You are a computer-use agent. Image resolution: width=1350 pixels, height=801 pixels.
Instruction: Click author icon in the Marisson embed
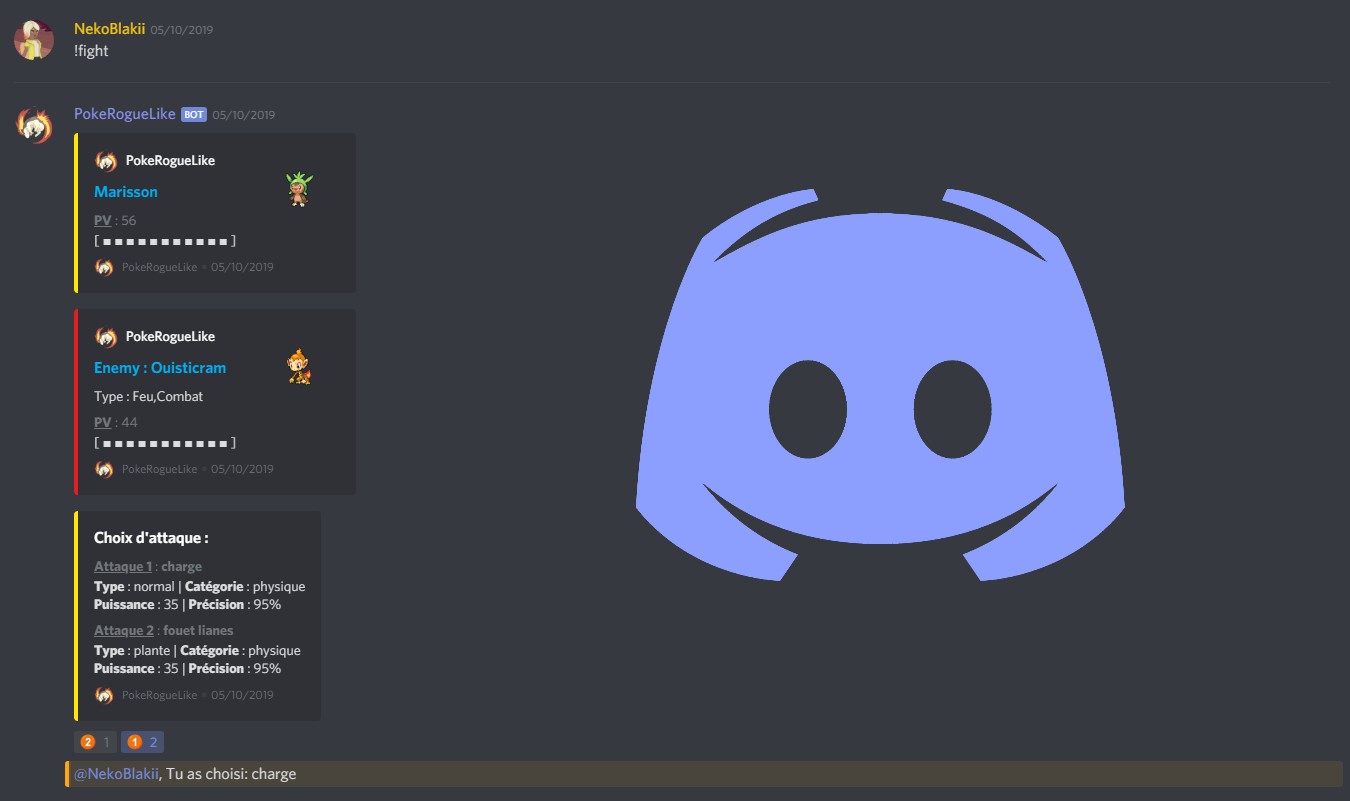(x=105, y=161)
